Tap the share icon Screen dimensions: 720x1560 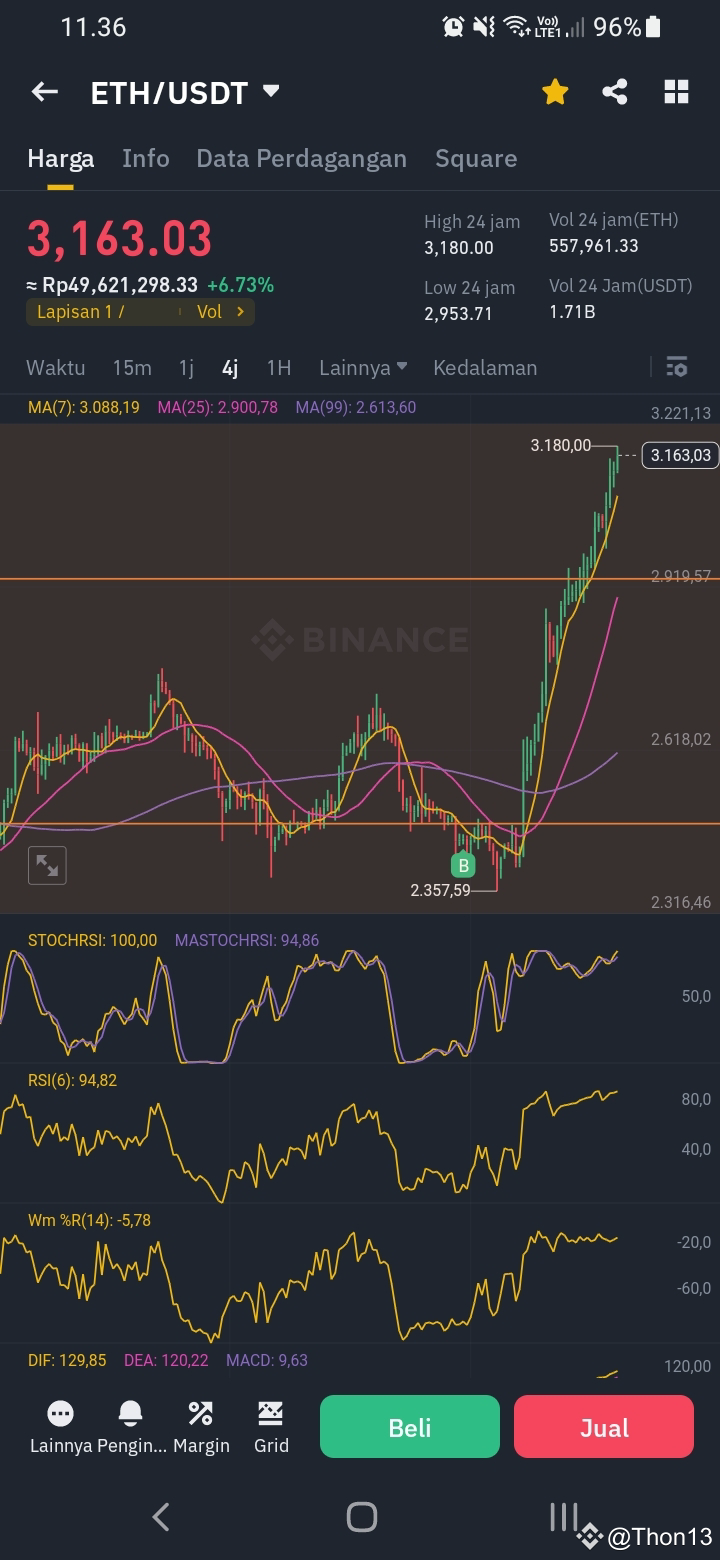(615, 93)
